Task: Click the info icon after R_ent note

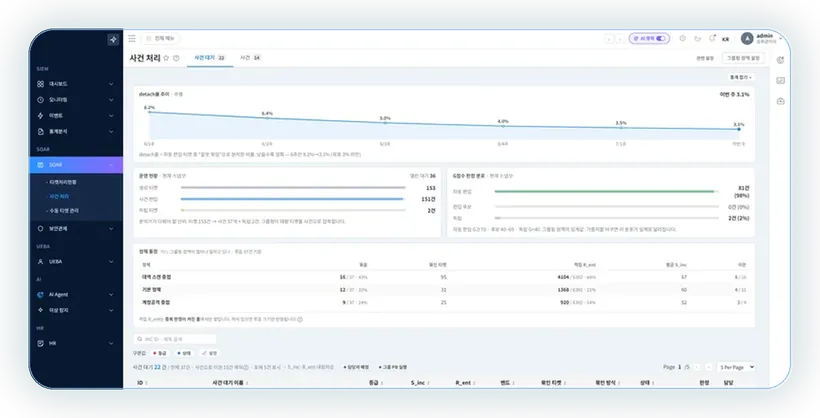Action: 300,319
